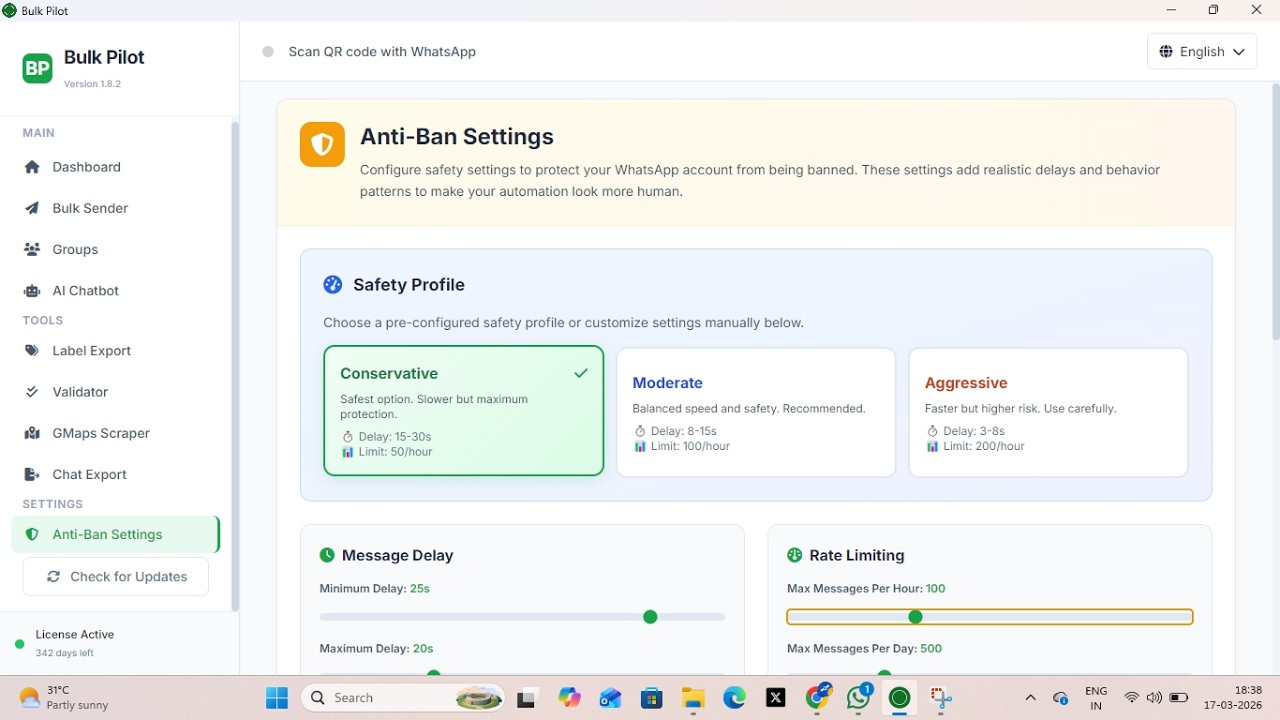The image size is (1280, 720).
Task: Click the Bulk Sender paper plane icon
Action: click(x=32, y=208)
